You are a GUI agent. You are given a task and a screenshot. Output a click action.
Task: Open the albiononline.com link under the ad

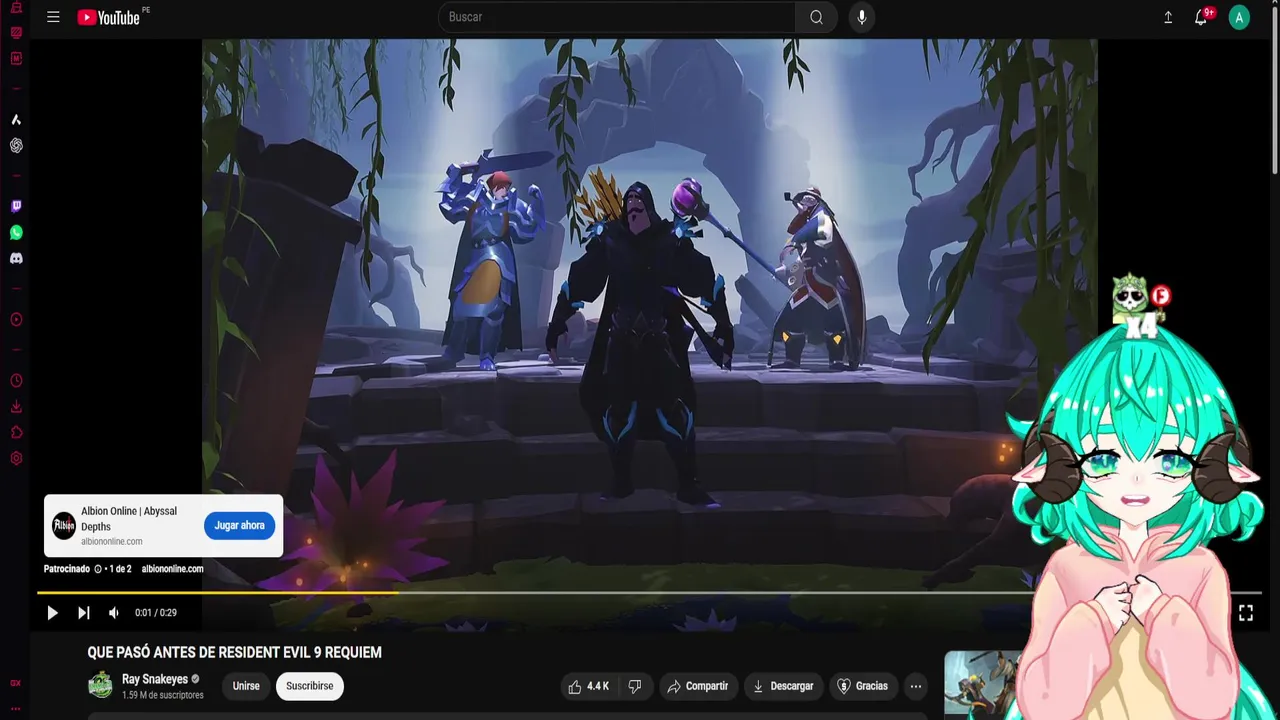[172, 569]
